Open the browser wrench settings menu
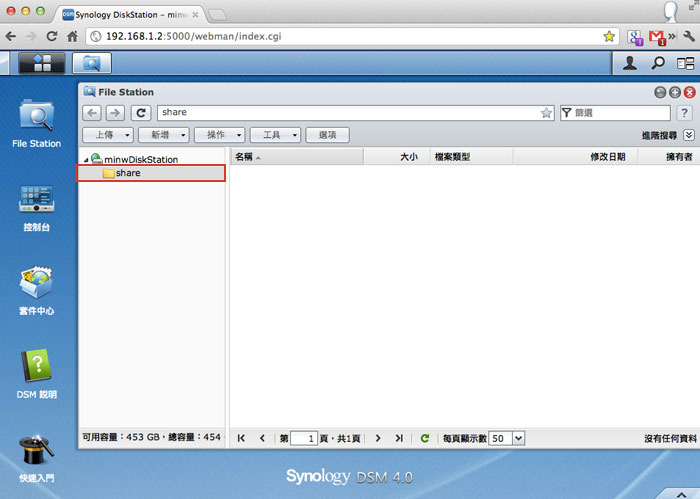The height and width of the screenshot is (499, 700). [689, 36]
